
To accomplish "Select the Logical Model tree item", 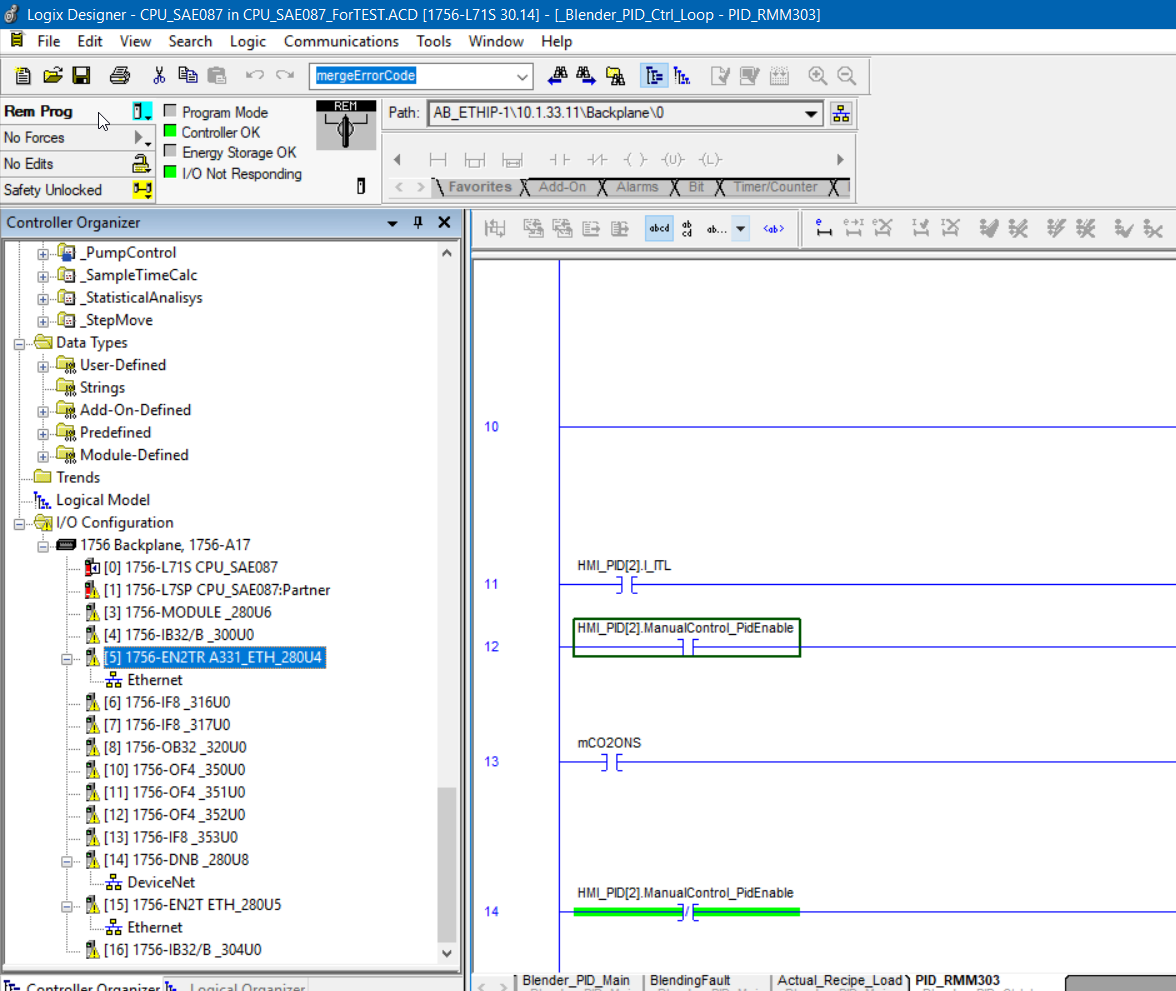I will tap(103, 500).
